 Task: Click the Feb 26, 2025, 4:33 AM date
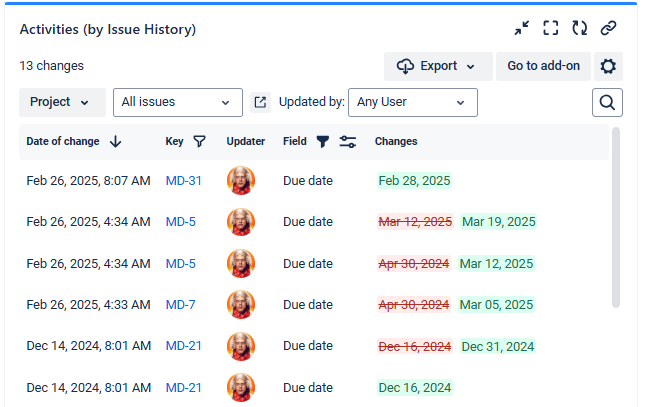(88, 305)
